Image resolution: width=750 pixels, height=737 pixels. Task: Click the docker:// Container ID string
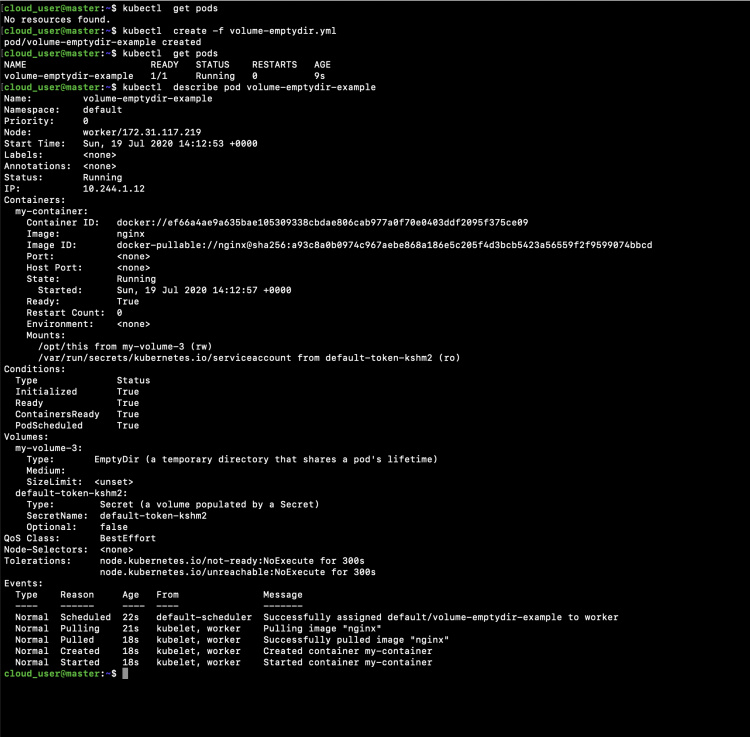[x=322, y=222]
